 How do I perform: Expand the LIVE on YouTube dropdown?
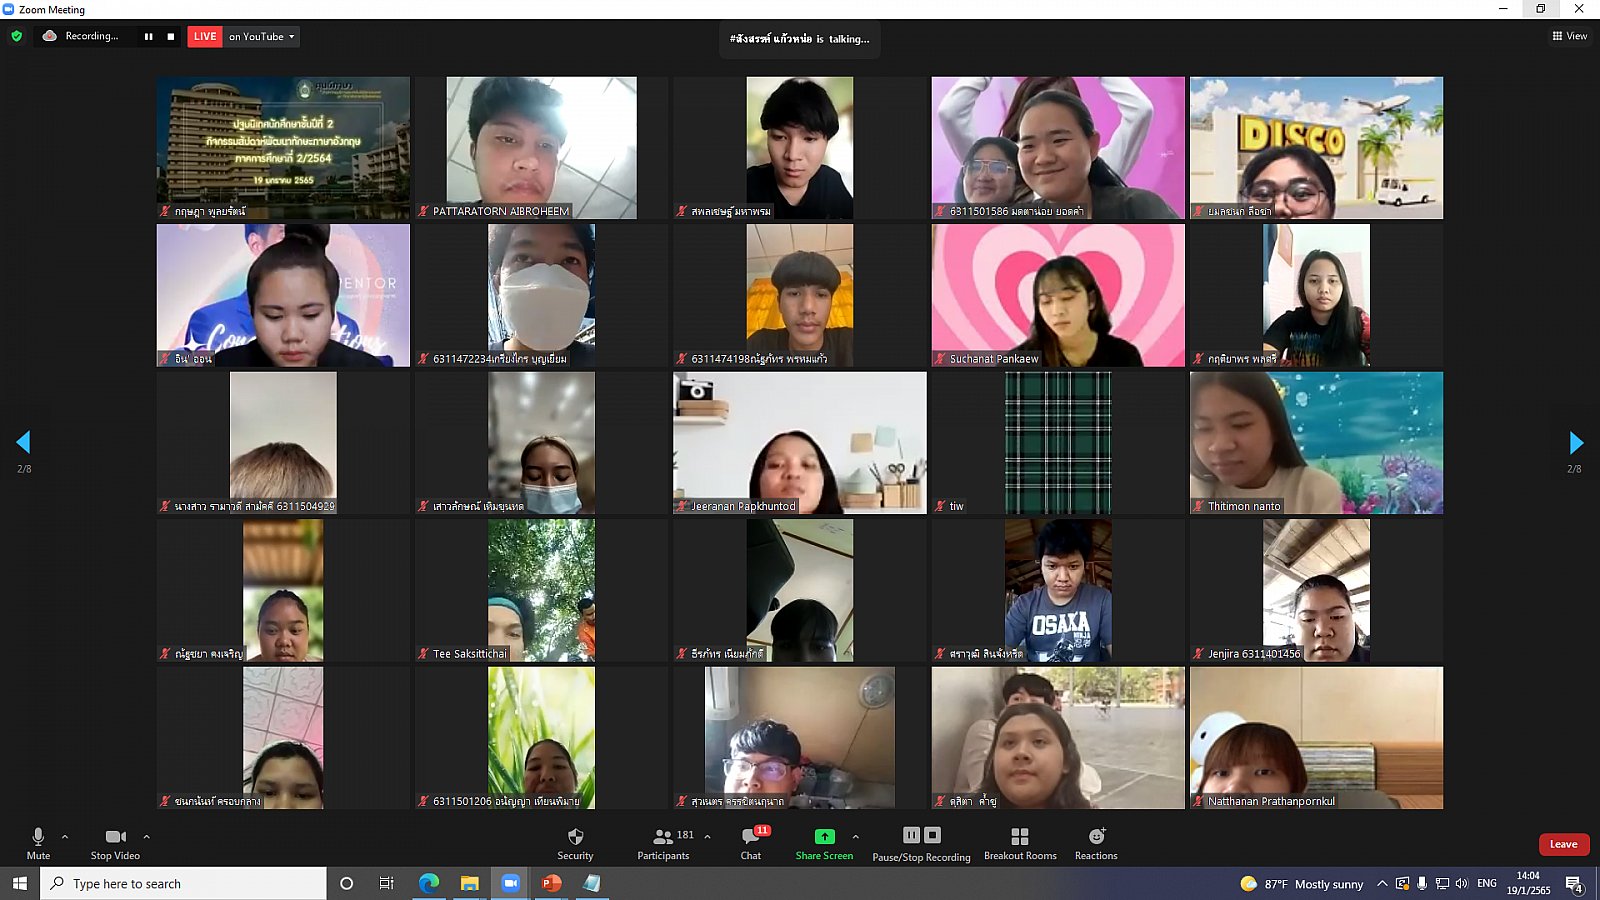[x=292, y=37]
